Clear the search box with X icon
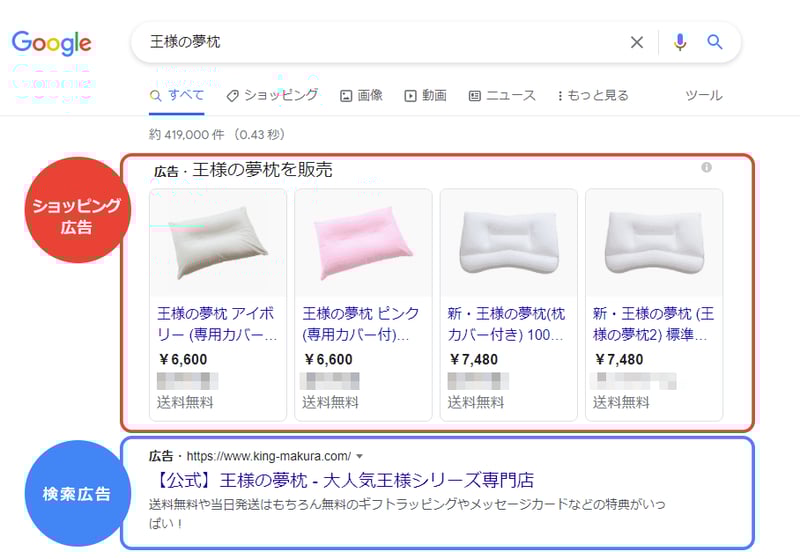The image size is (800, 559). coord(637,42)
